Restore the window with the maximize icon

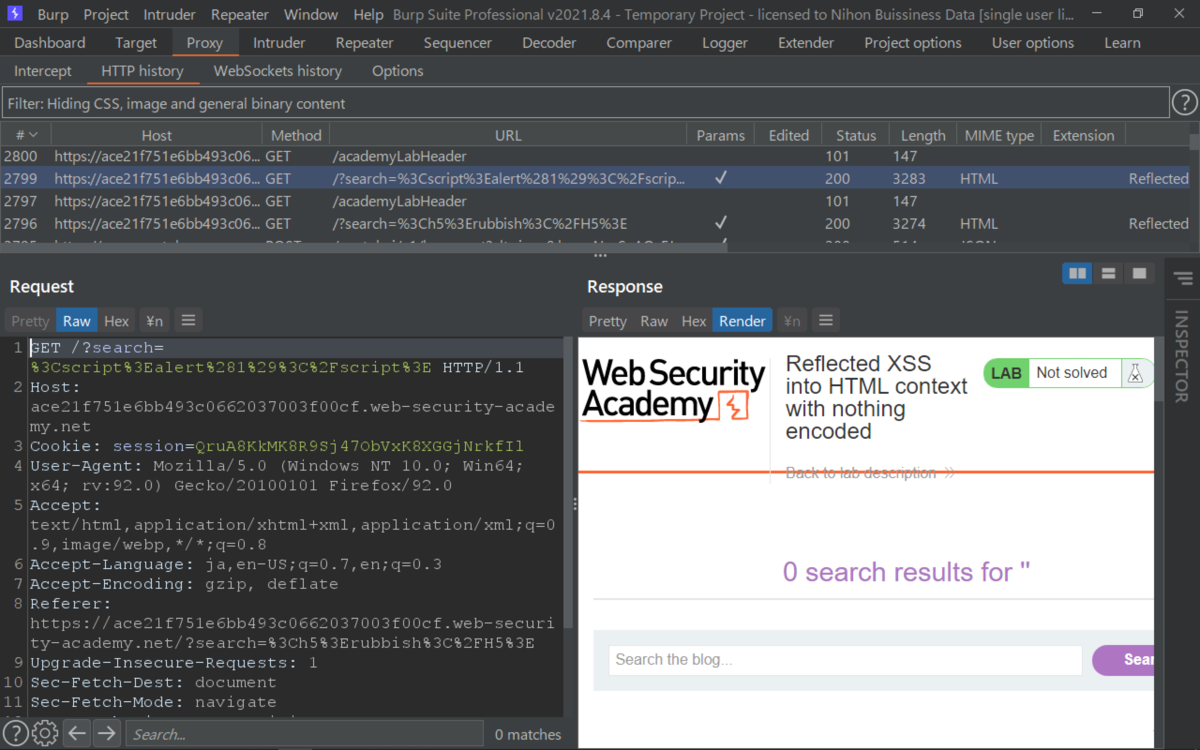click(1138, 14)
